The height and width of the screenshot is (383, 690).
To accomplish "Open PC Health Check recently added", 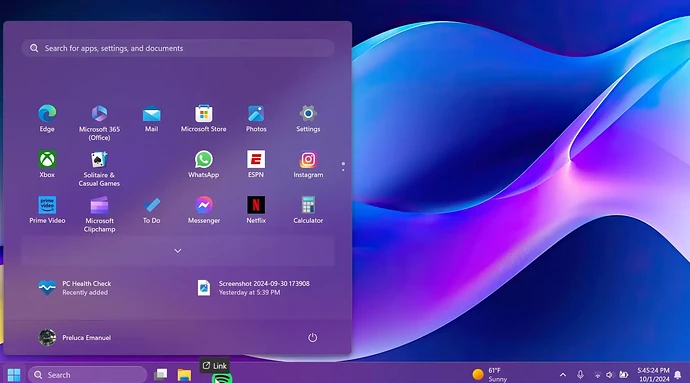I will [75, 288].
